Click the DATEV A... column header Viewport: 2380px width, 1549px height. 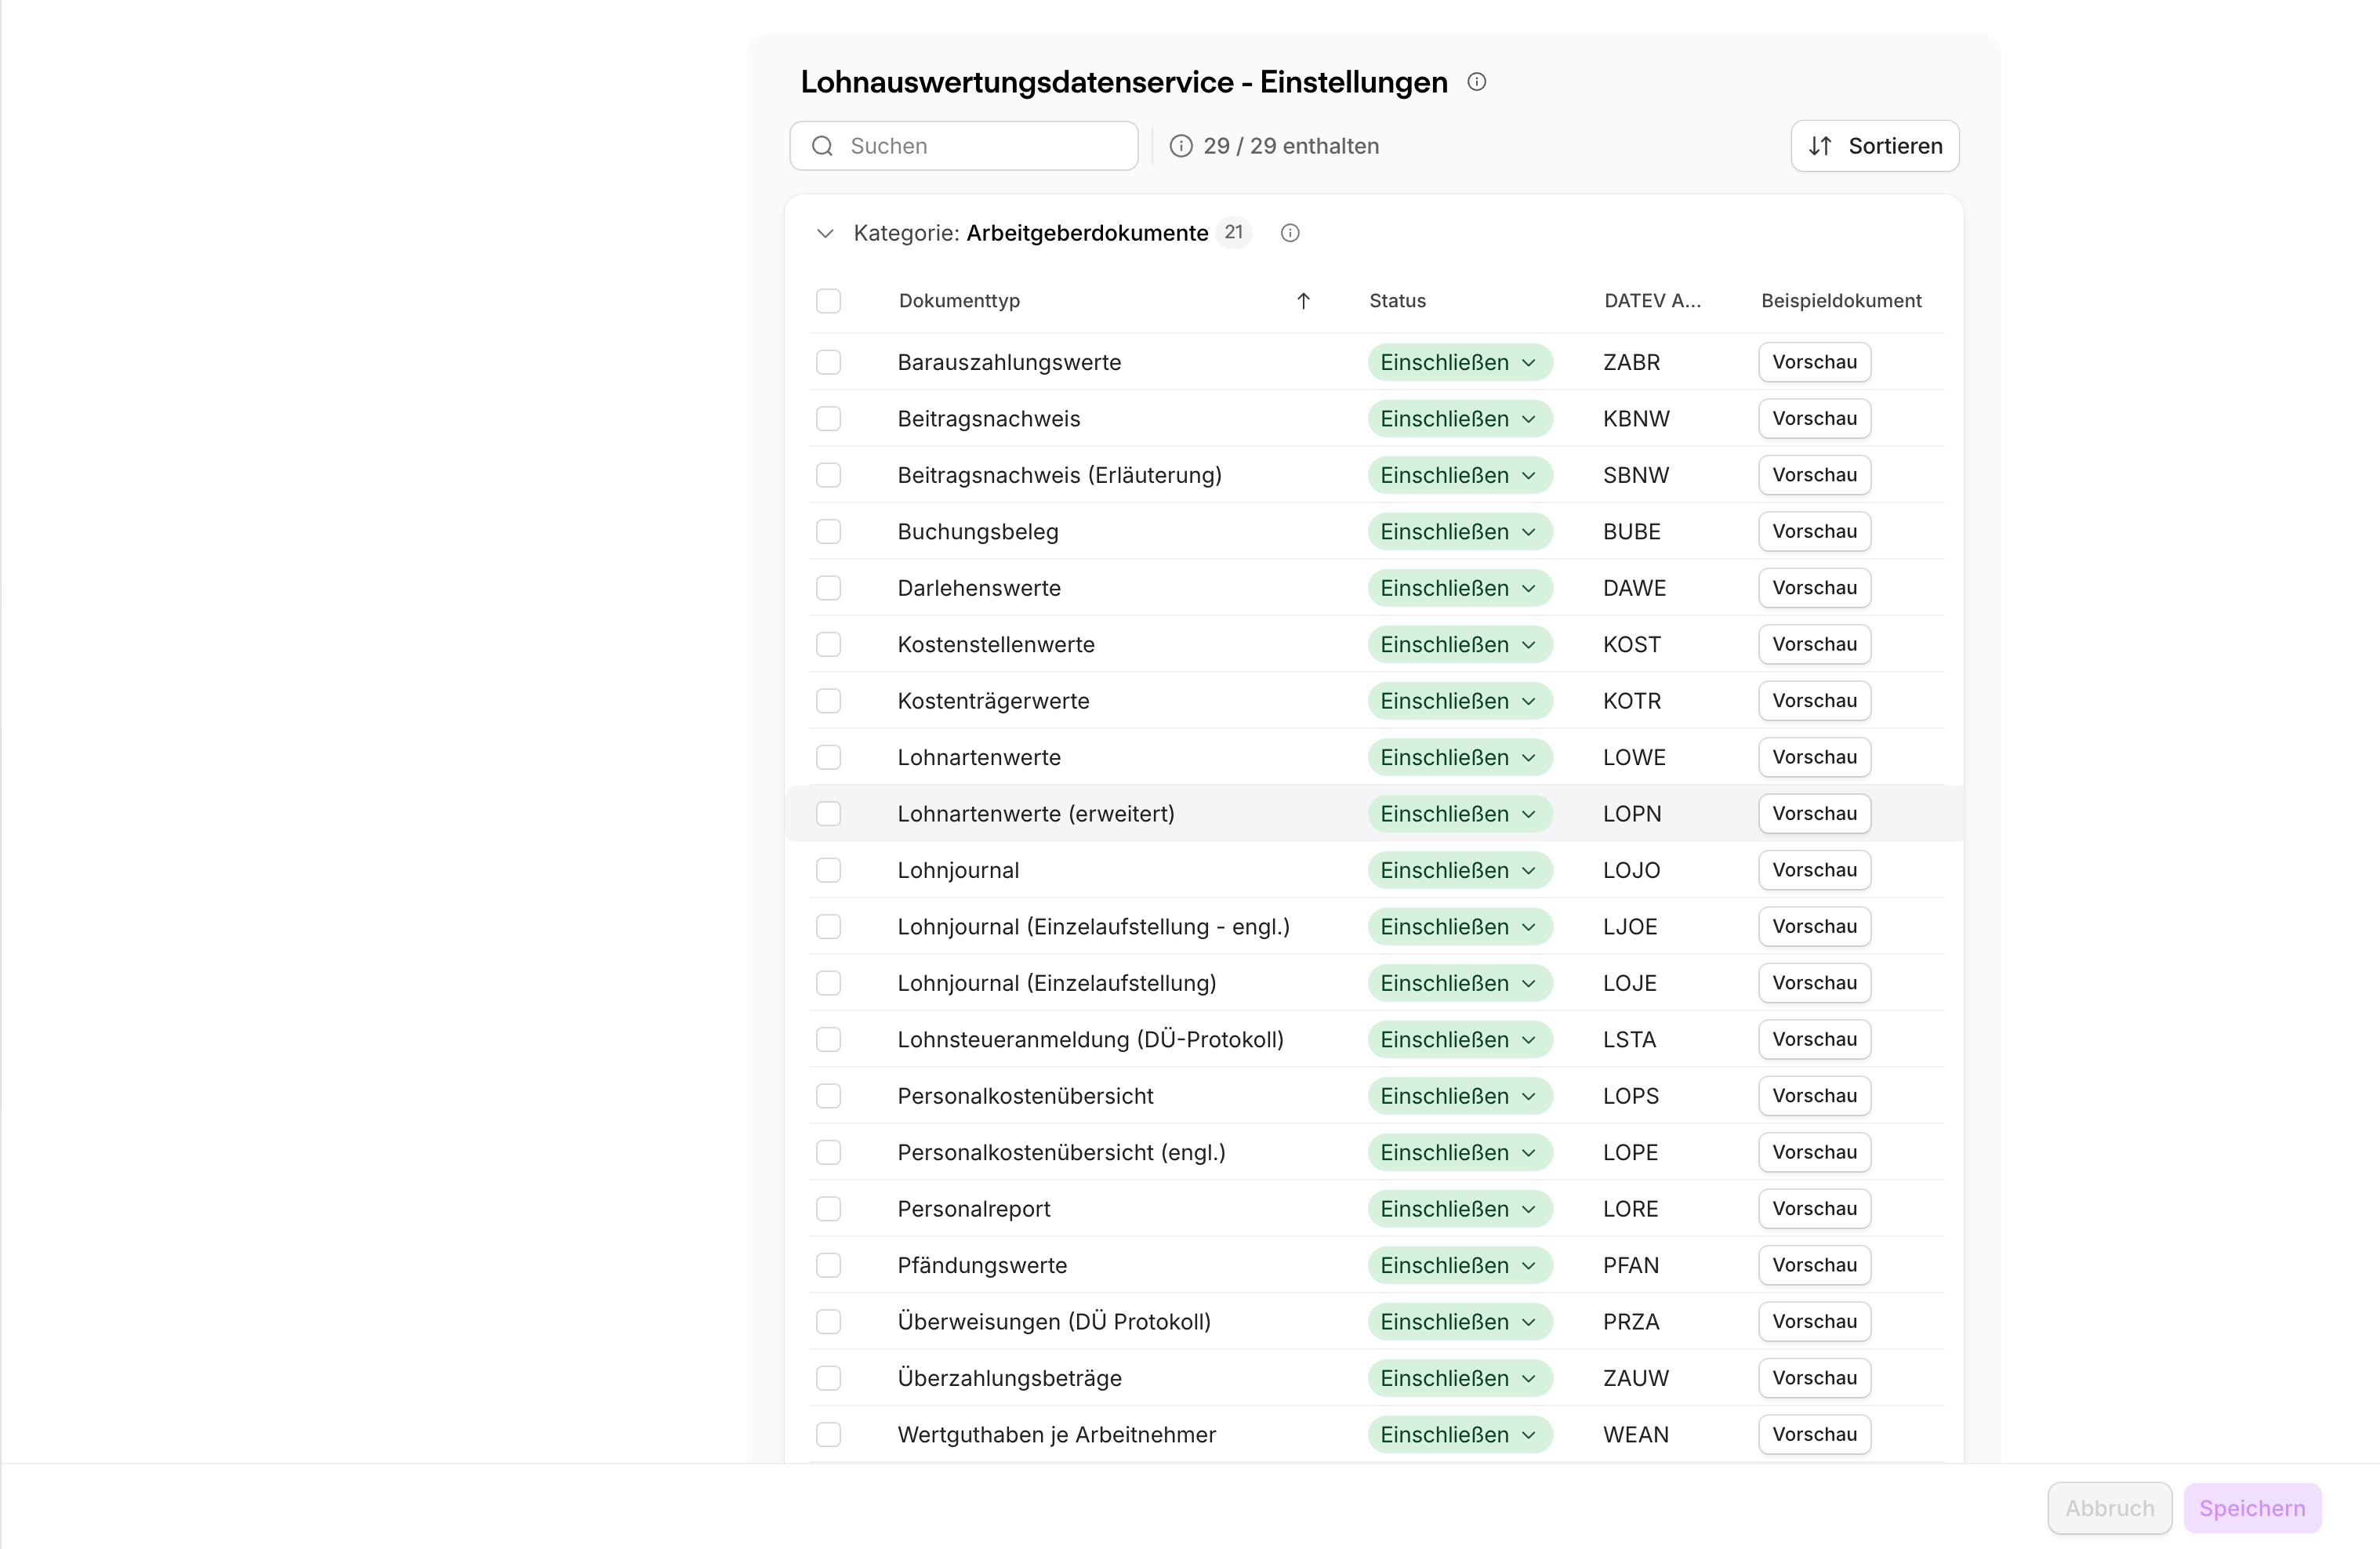click(1652, 301)
